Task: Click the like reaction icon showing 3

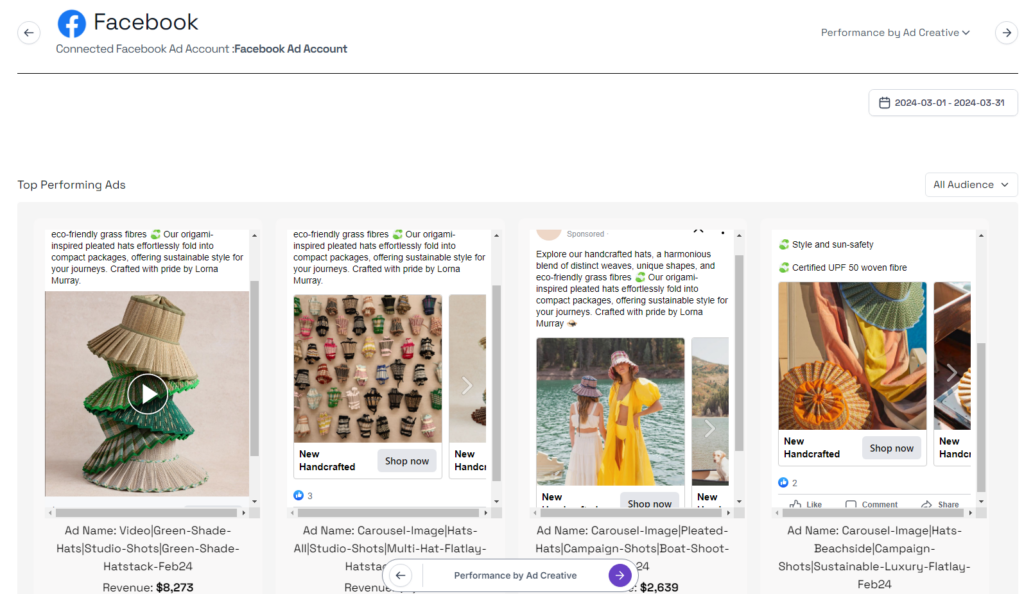Action: pos(298,495)
